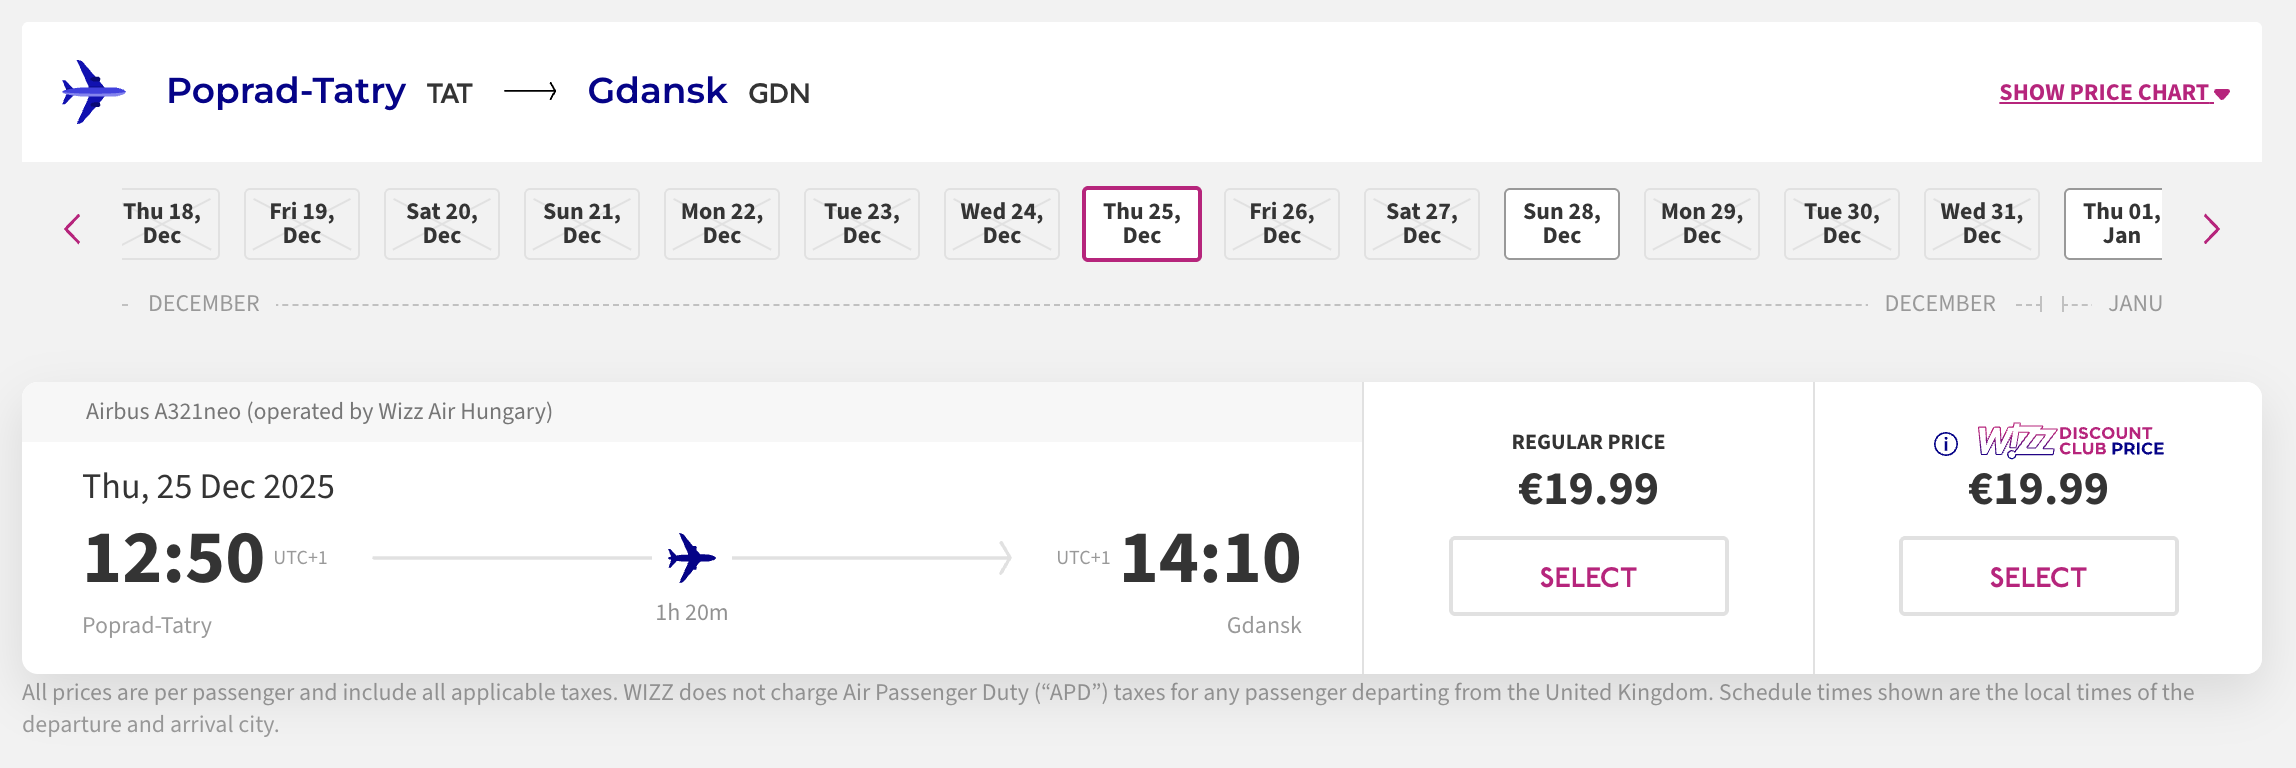Click the previous dates left chevron

pos(72,229)
